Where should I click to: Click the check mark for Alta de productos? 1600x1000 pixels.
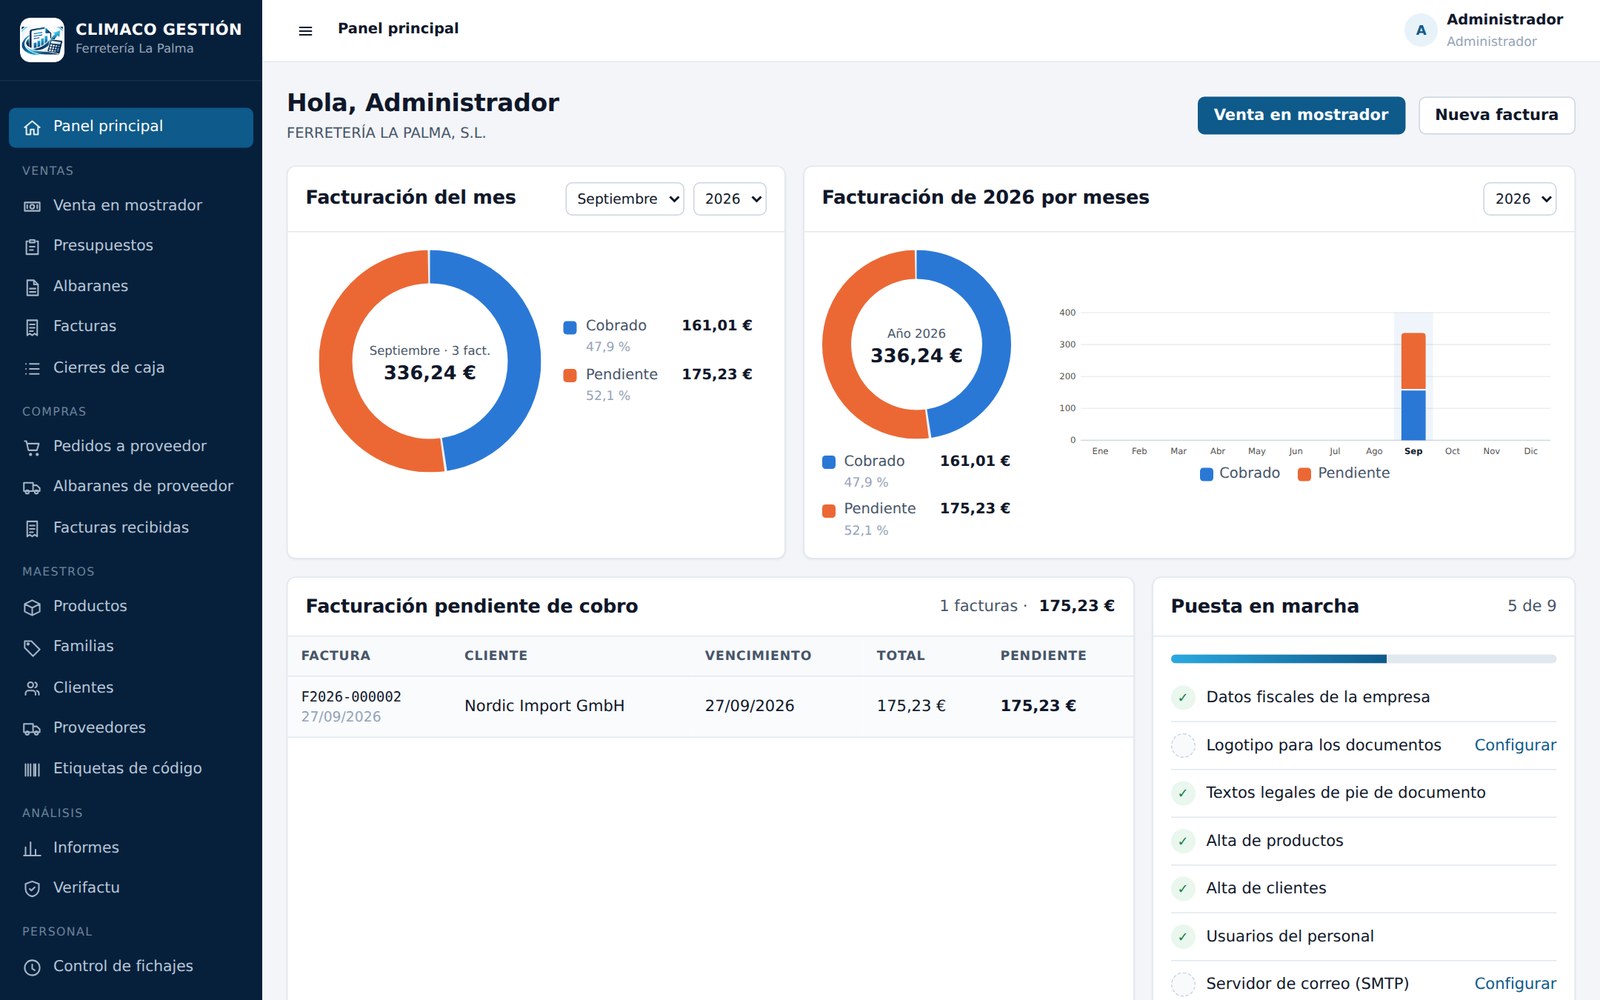pyautogui.click(x=1183, y=841)
